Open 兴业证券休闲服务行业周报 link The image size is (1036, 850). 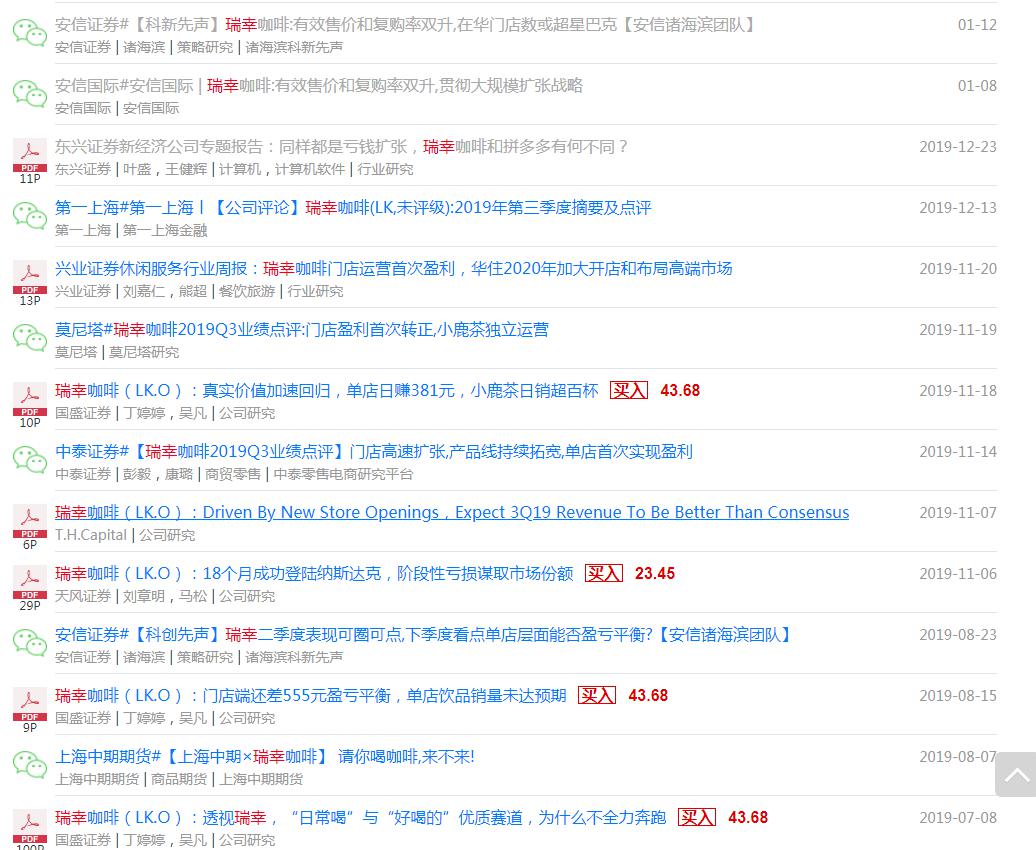click(x=394, y=269)
